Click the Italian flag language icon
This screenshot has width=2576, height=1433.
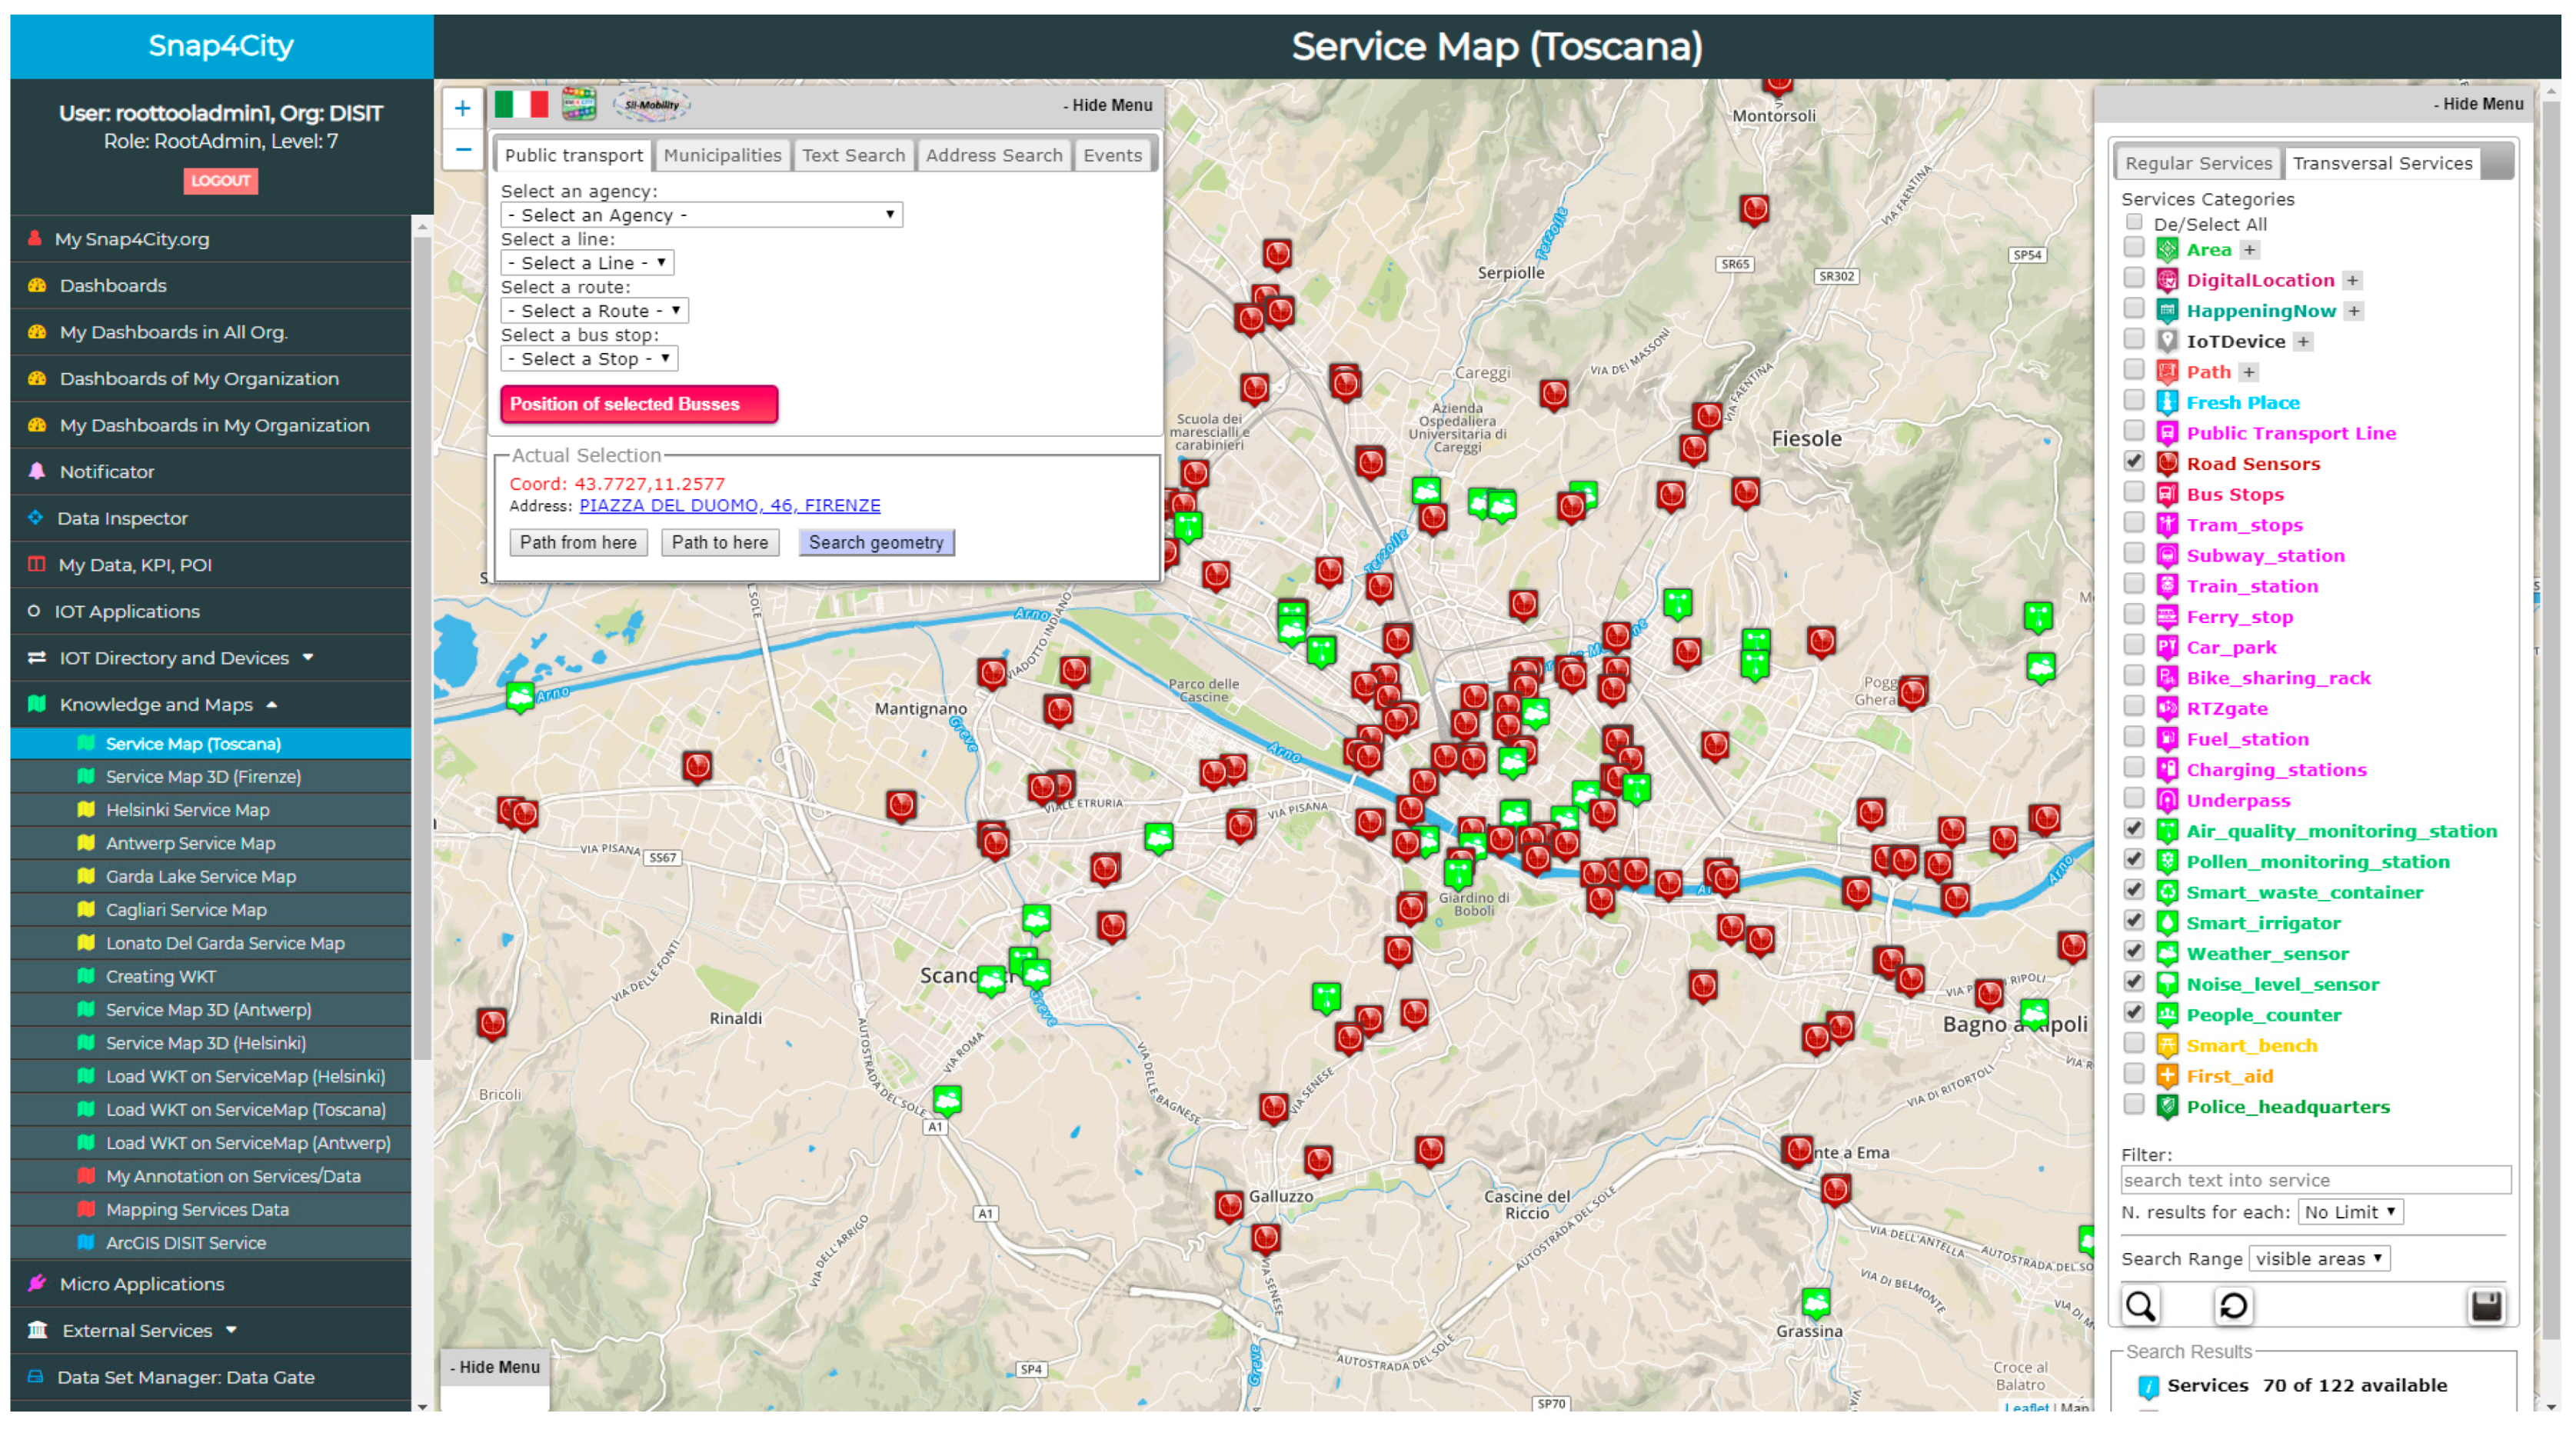(x=521, y=104)
